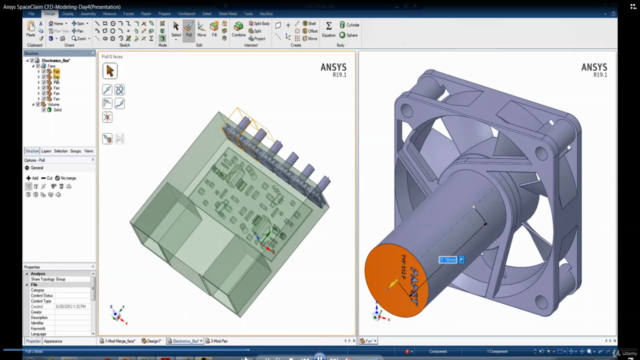Image resolution: width=640 pixels, height=360 pixels.
Task: Switch to the Assembly ribbon tab
Action: [88, 14]
